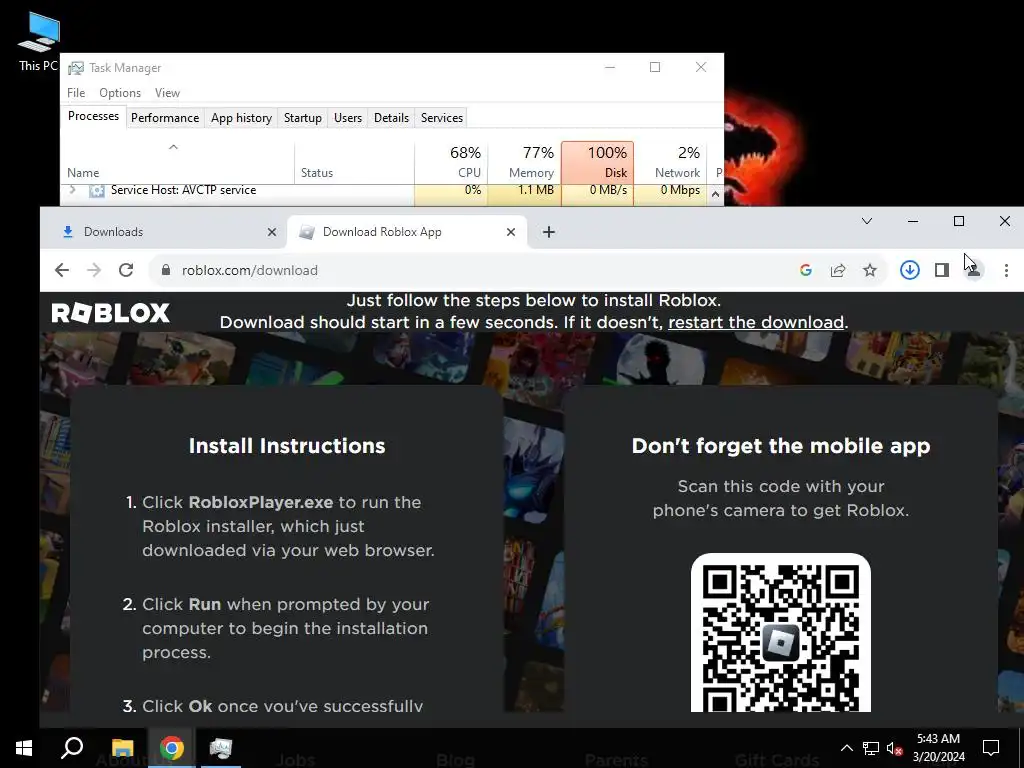
Task: Open notification center icon
Action: [x=991, y=748]
